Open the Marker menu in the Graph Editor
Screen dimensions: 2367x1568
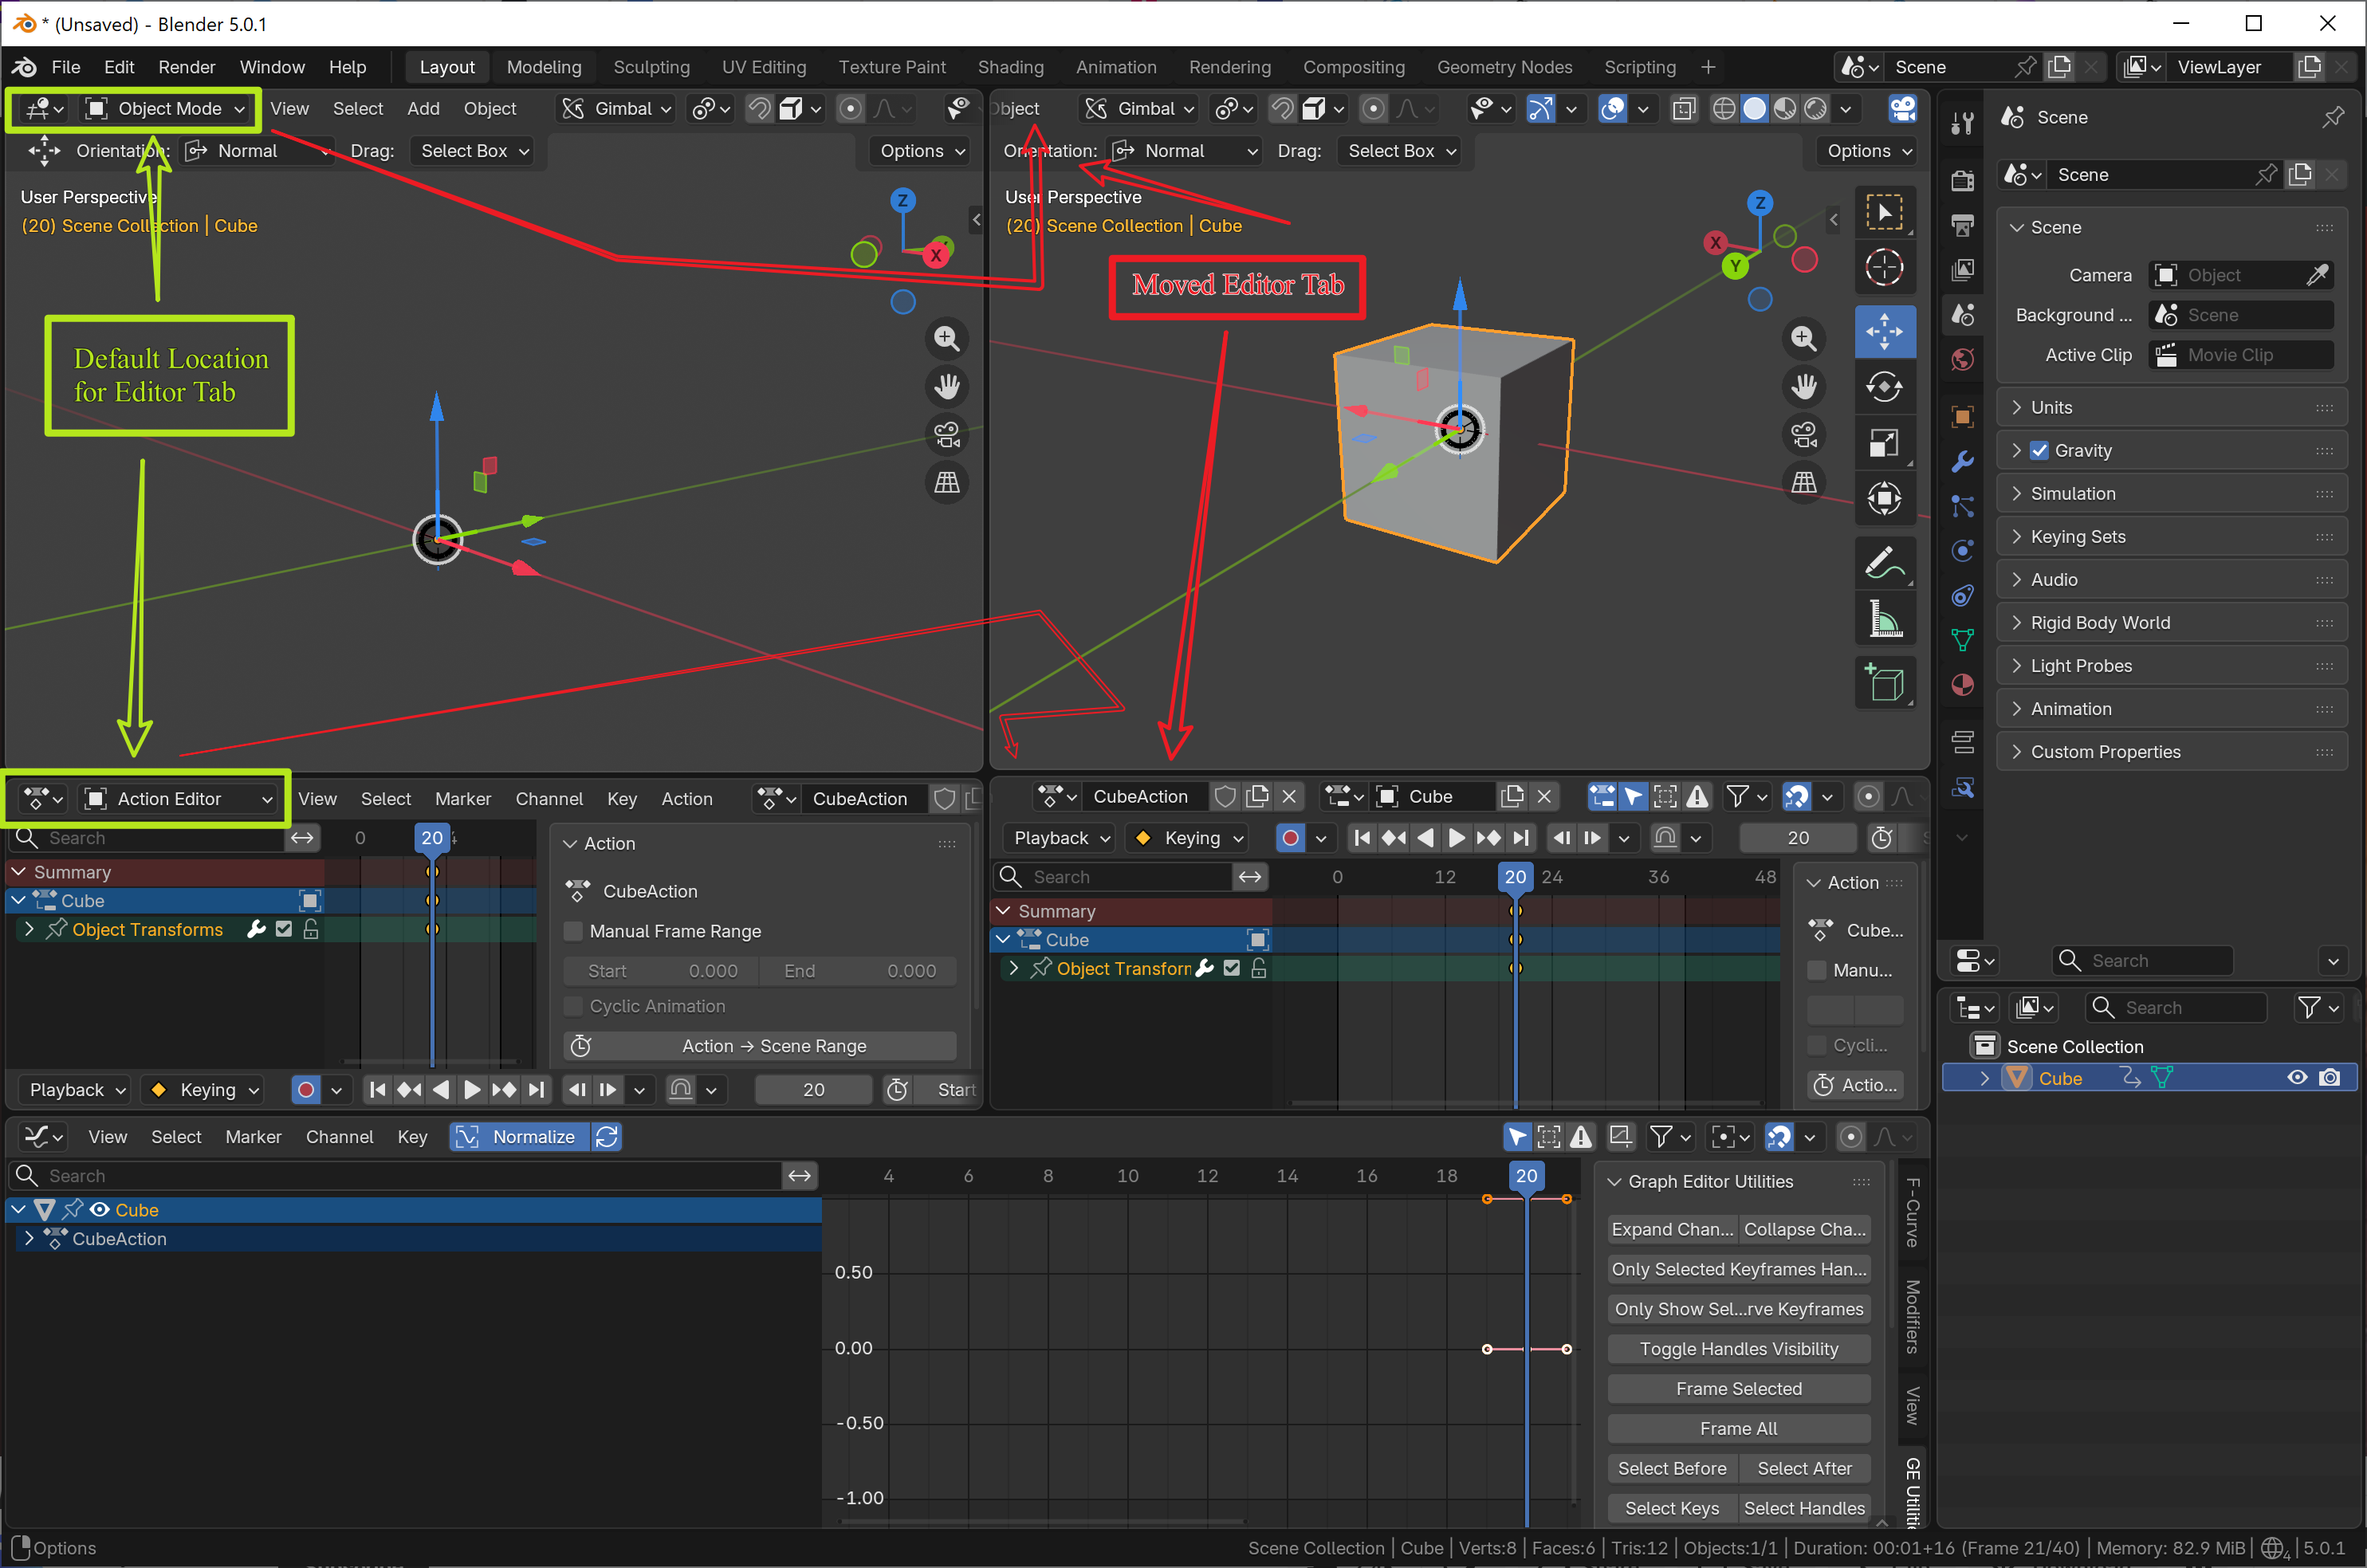pos(253,1137)
